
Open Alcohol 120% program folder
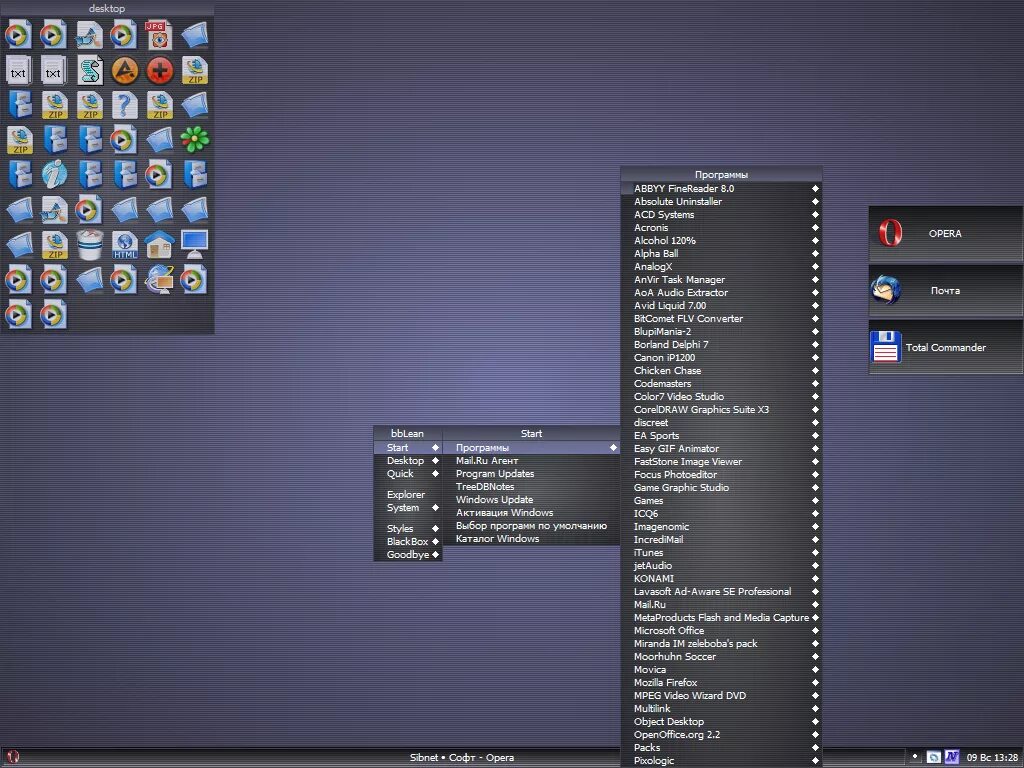pyautogui.click(x=721, y=241)
